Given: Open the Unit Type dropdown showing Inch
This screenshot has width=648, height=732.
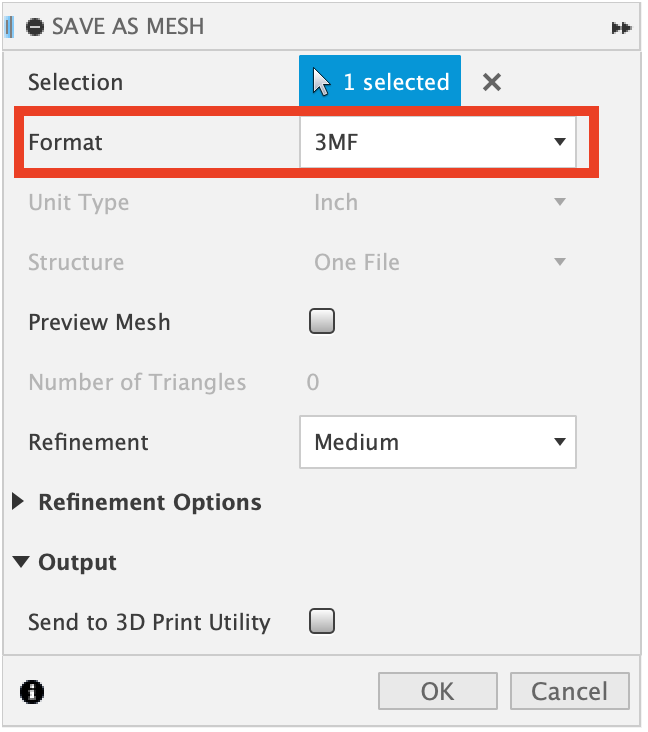Looking at the screenshot, I should point(437,202).
